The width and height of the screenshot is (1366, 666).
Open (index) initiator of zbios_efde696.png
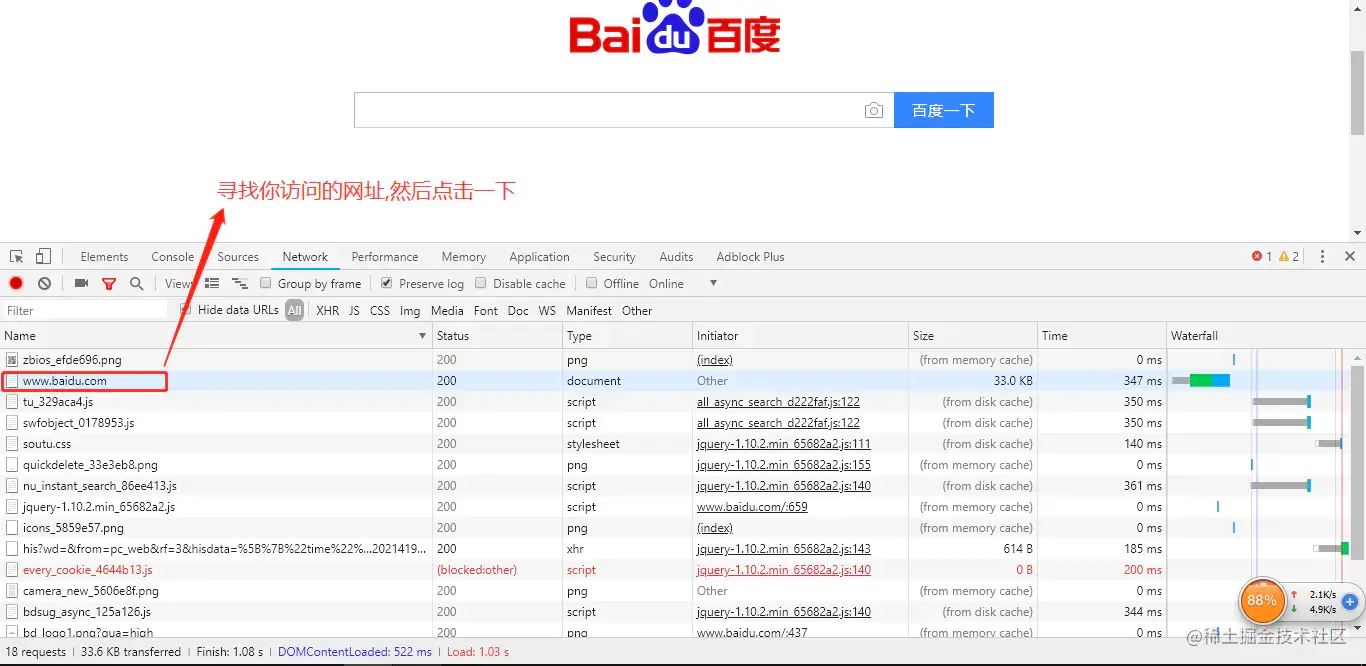[x=715, y=360]
